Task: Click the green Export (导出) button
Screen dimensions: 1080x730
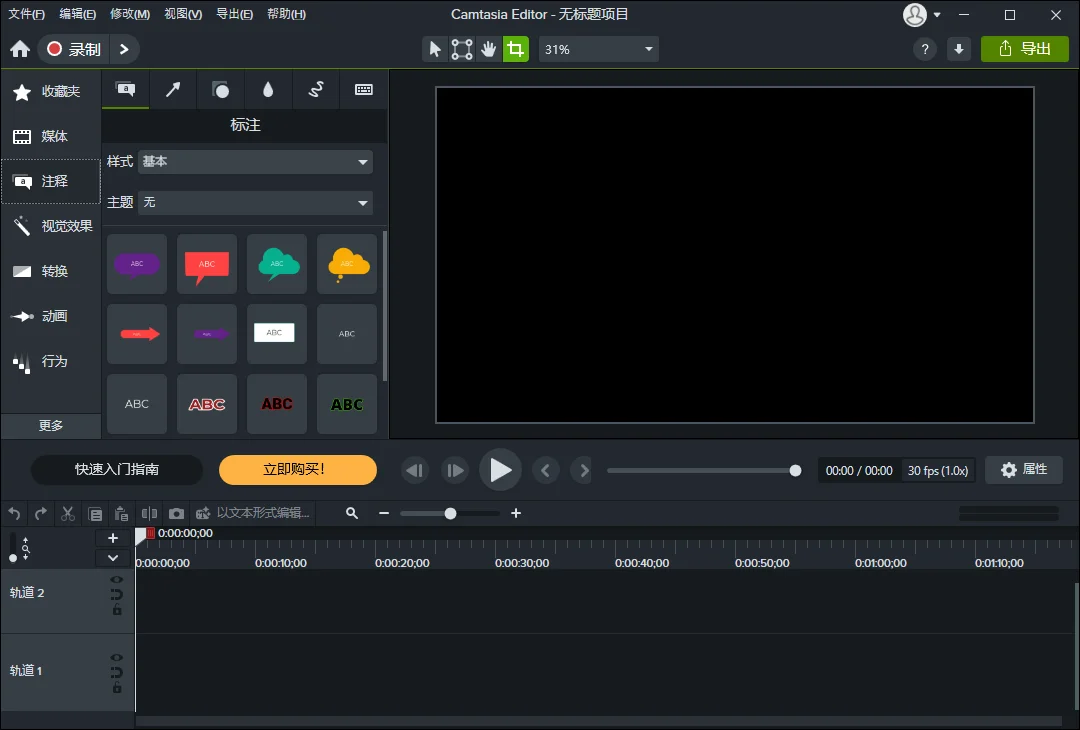Action: 1024,49
